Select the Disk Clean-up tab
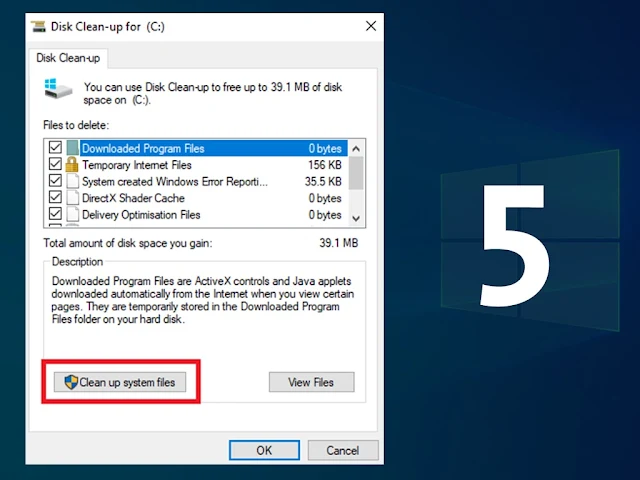The height and width of the screenshot is (480, 640). 68,58
